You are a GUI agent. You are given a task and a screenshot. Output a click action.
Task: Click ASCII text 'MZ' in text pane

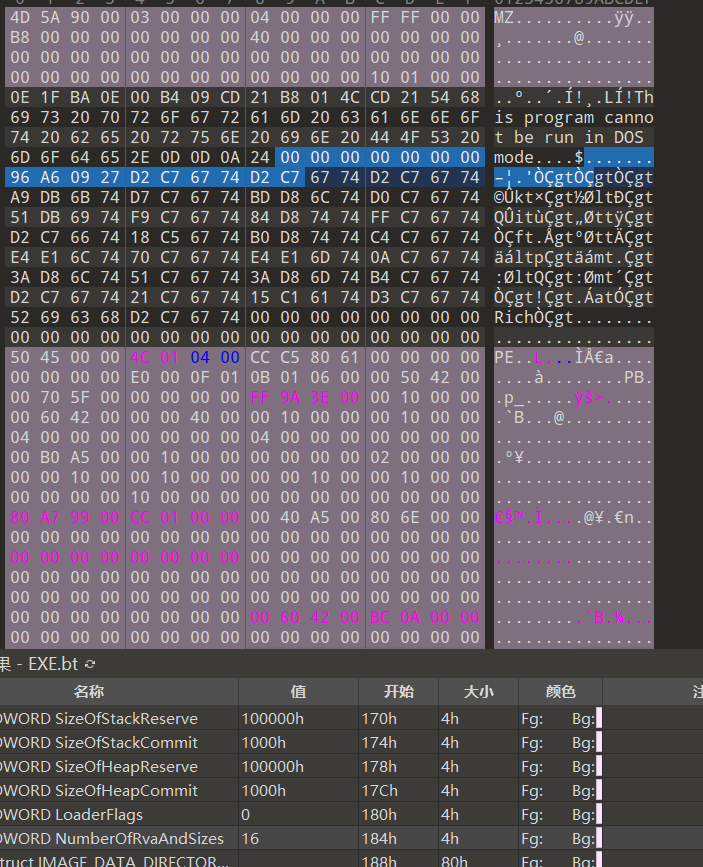(x=504, y=17)
